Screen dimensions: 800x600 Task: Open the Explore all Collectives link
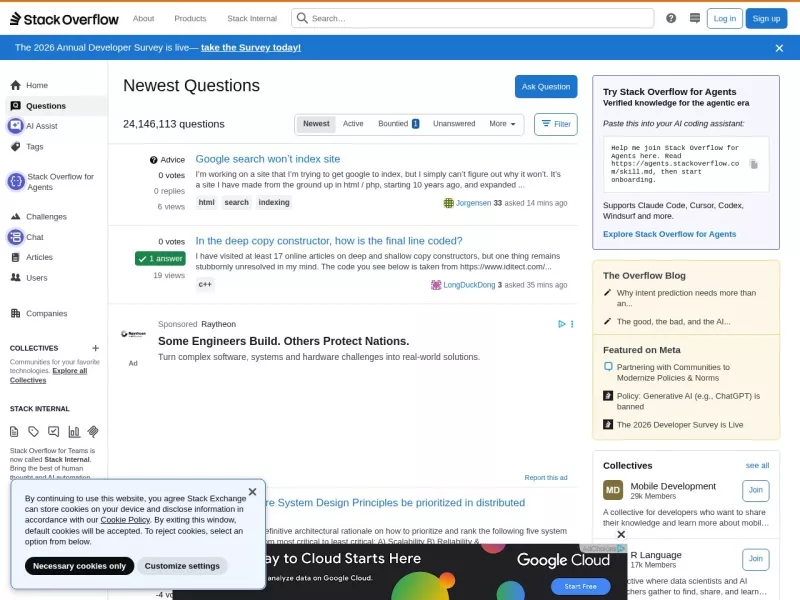48,376
